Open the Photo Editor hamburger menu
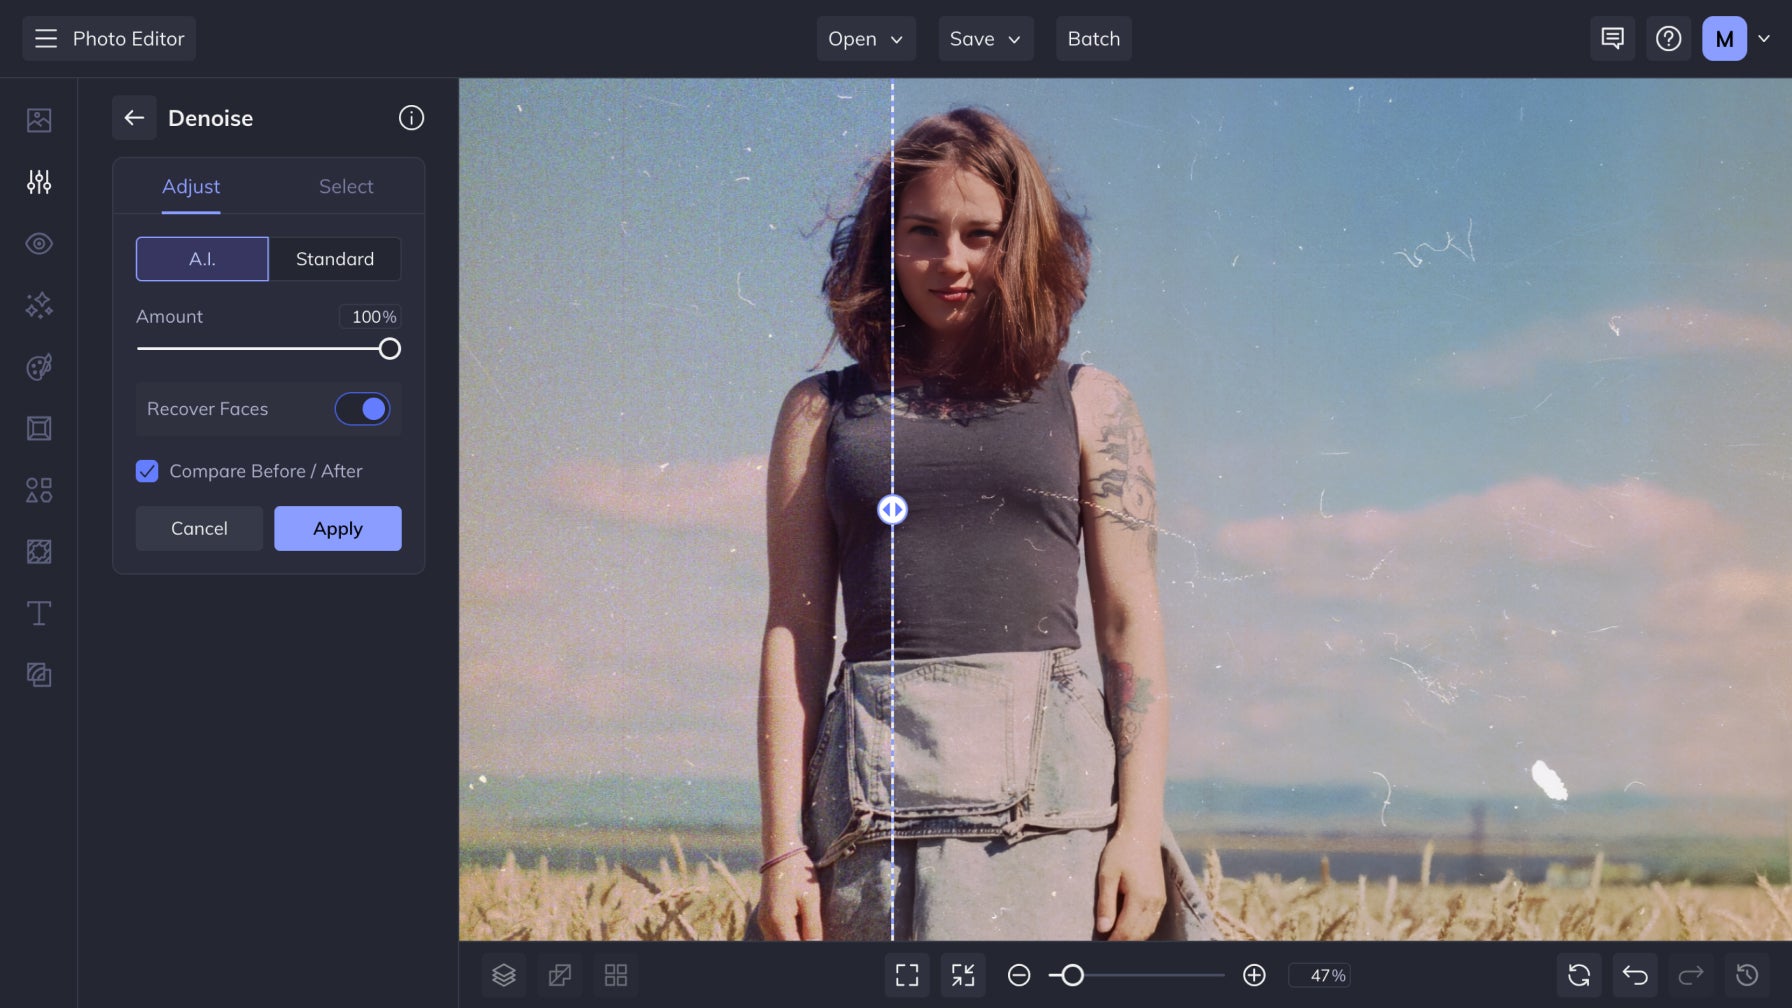Screen dimensions: 1792x1008 (x=46, y=39)
